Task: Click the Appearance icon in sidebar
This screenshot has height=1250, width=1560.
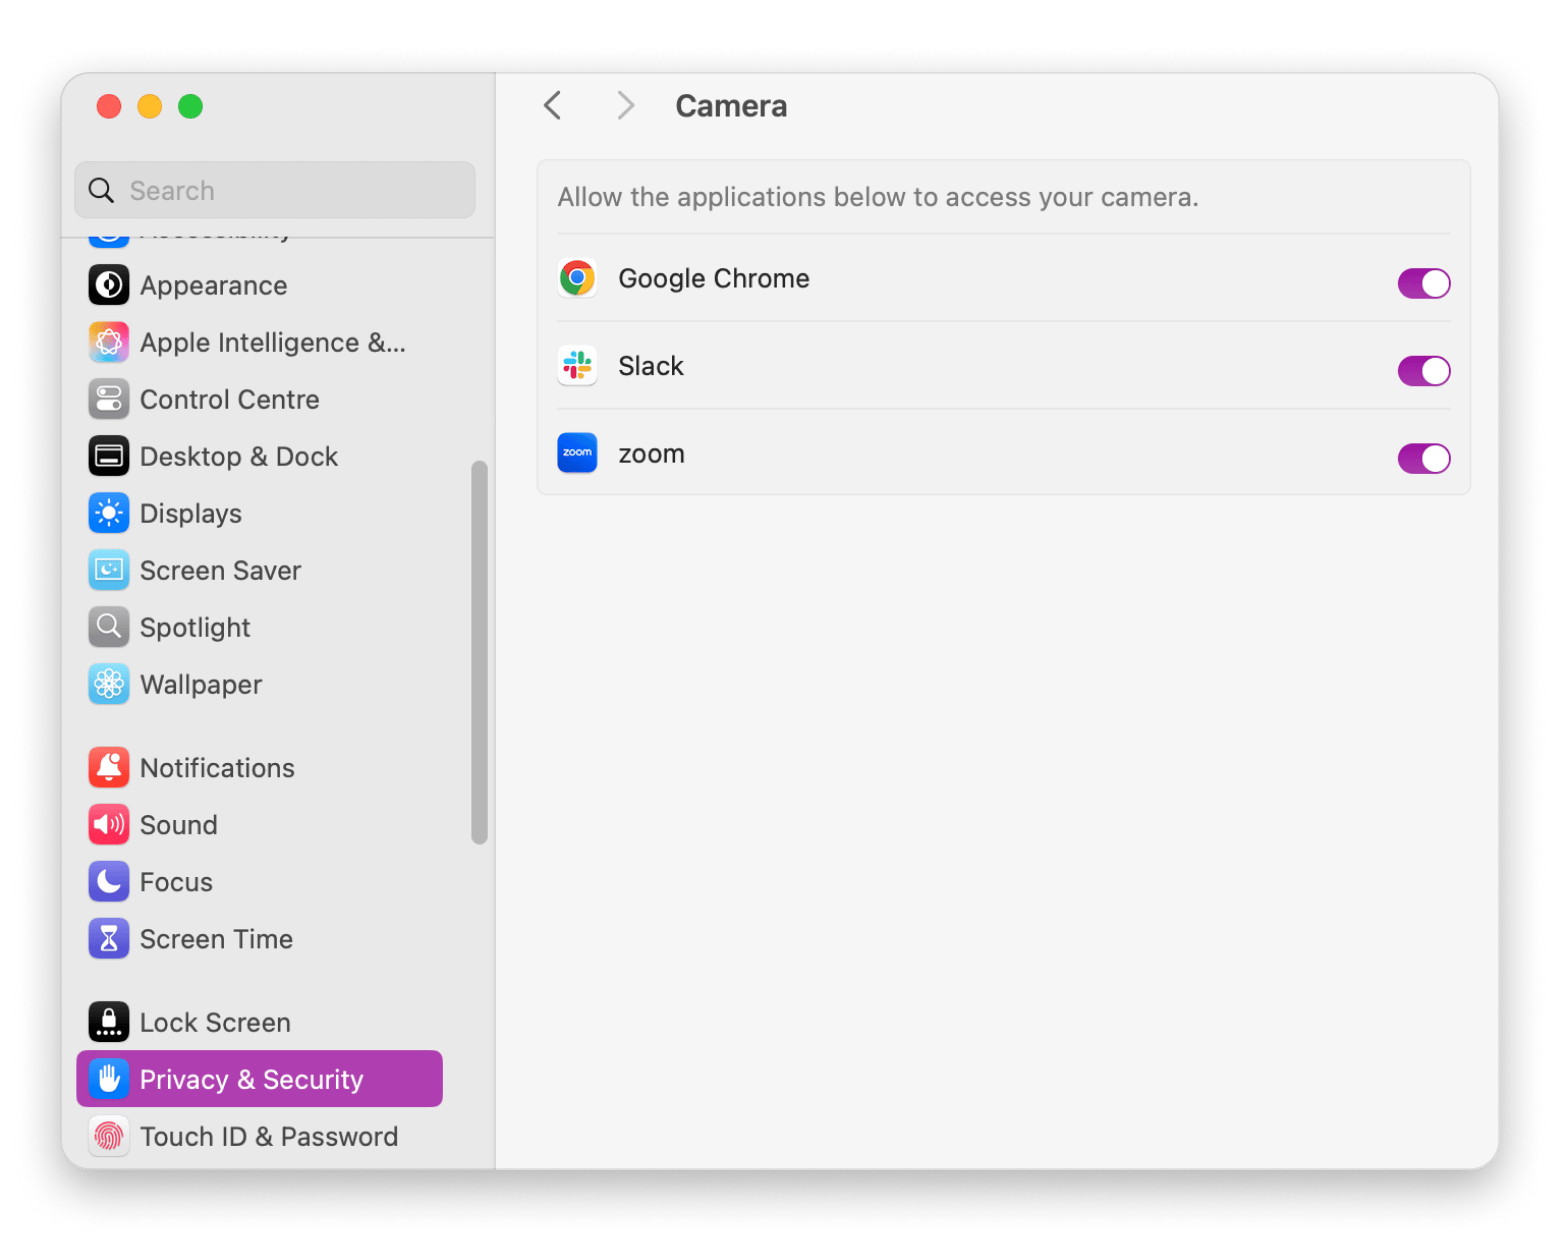Action: (109, 285)
